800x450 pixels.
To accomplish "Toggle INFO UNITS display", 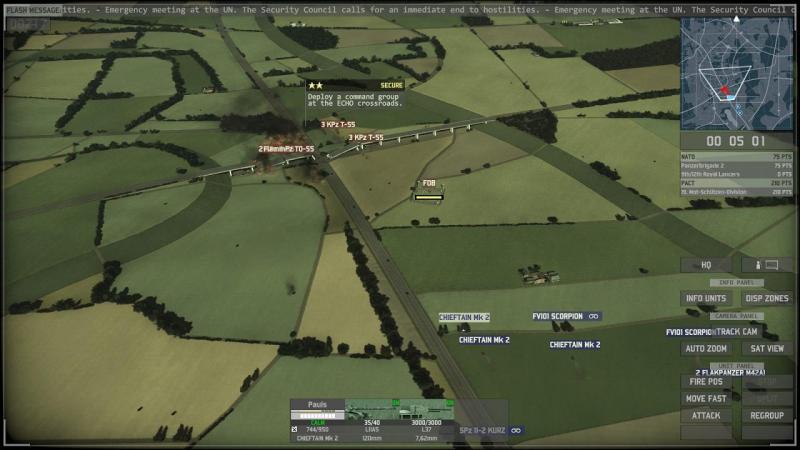I will [706, 298].
